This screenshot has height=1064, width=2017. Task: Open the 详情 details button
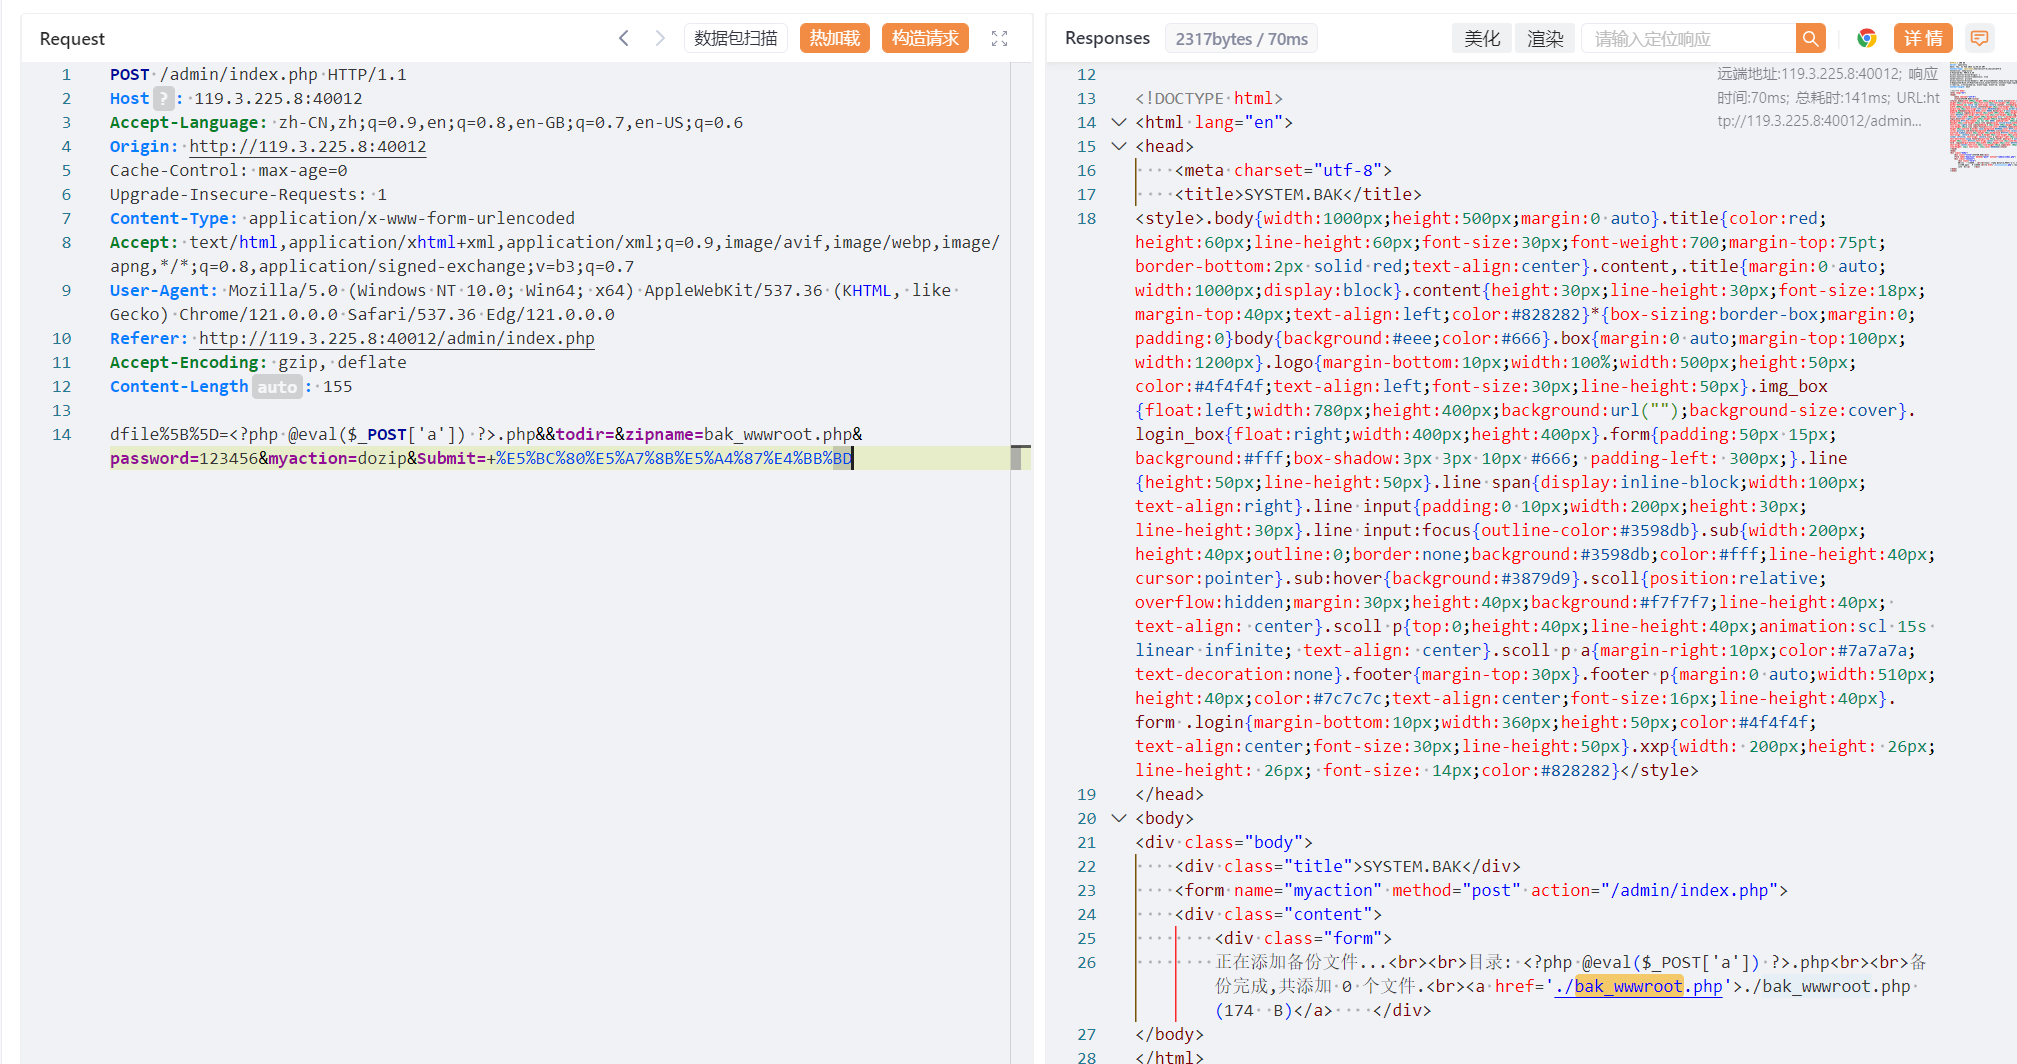[1923, 38]
